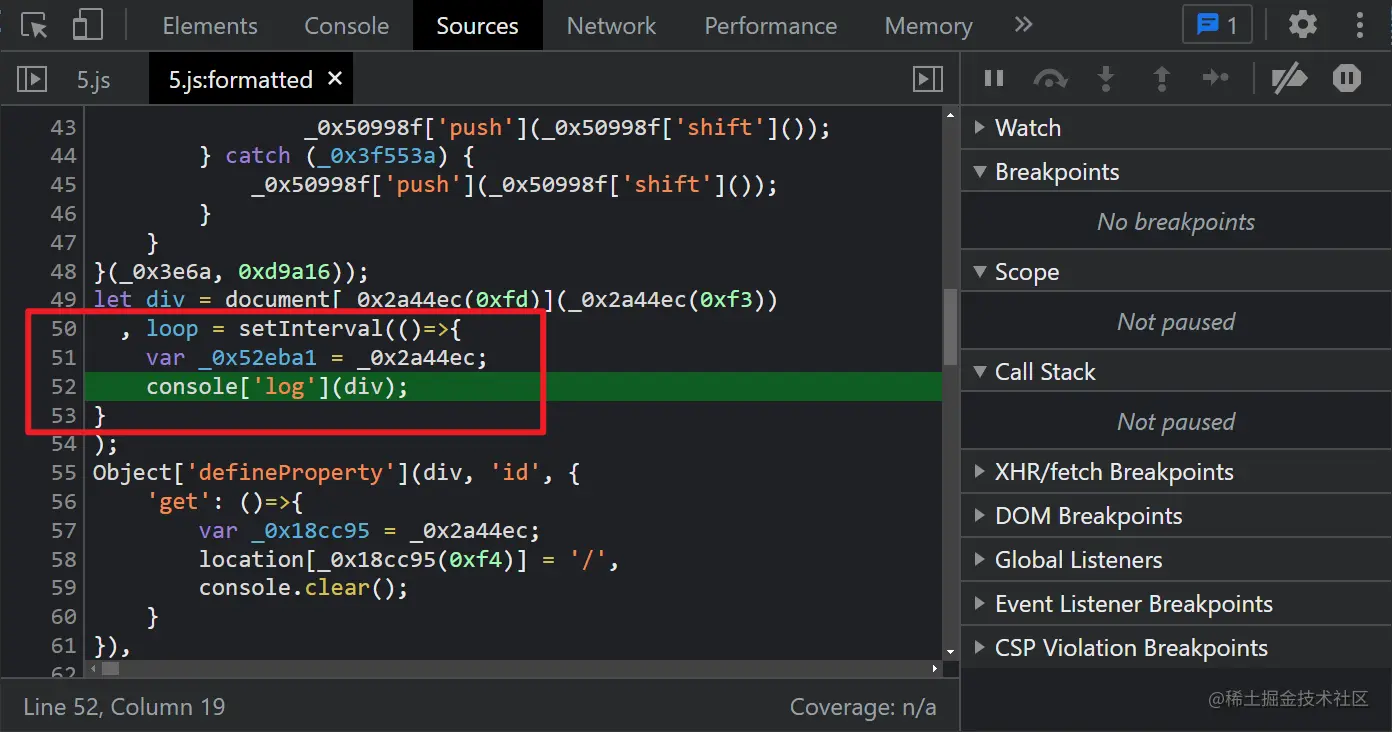
Task: Close the 5.js:formatted tab
Action: (x=335, y=78)
